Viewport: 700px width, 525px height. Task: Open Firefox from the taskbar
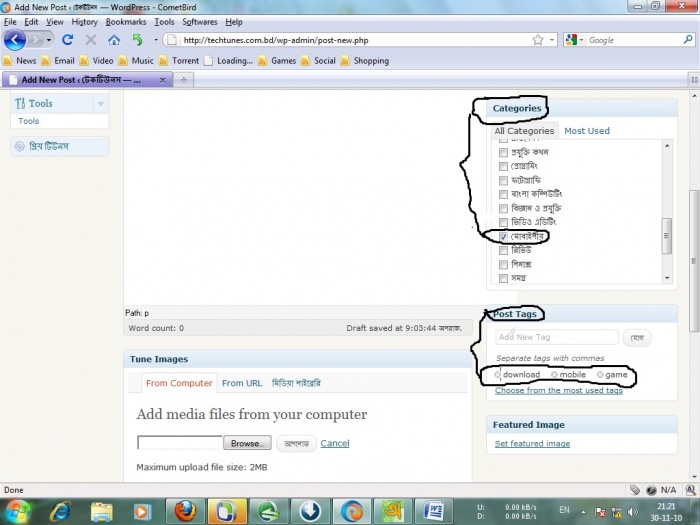tap(185, 511)
